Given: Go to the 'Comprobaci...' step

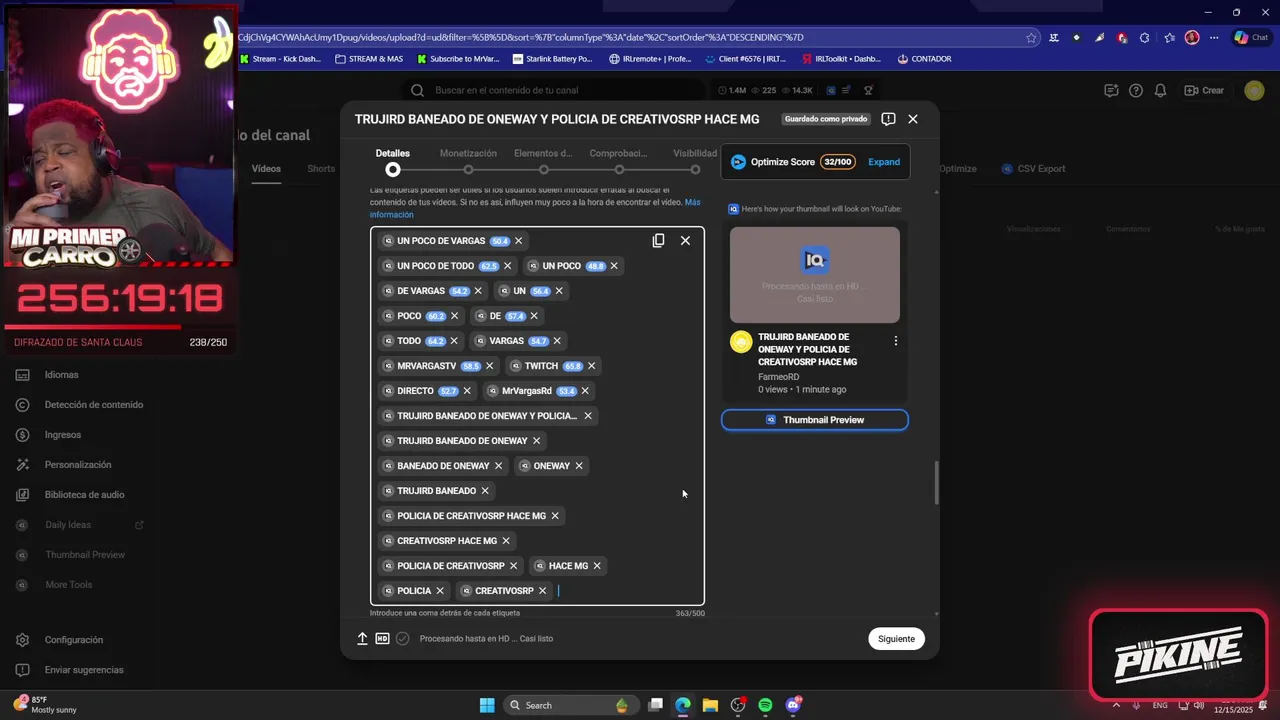Looking at the screenshot, I should tap(619, 161).
